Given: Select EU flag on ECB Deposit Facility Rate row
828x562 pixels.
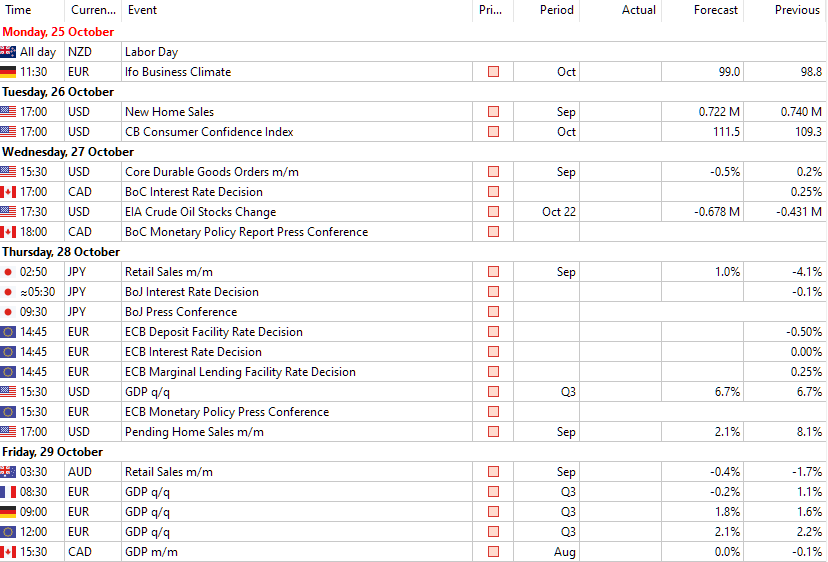Looking at the screenshot, I should (x=8, y=332).
